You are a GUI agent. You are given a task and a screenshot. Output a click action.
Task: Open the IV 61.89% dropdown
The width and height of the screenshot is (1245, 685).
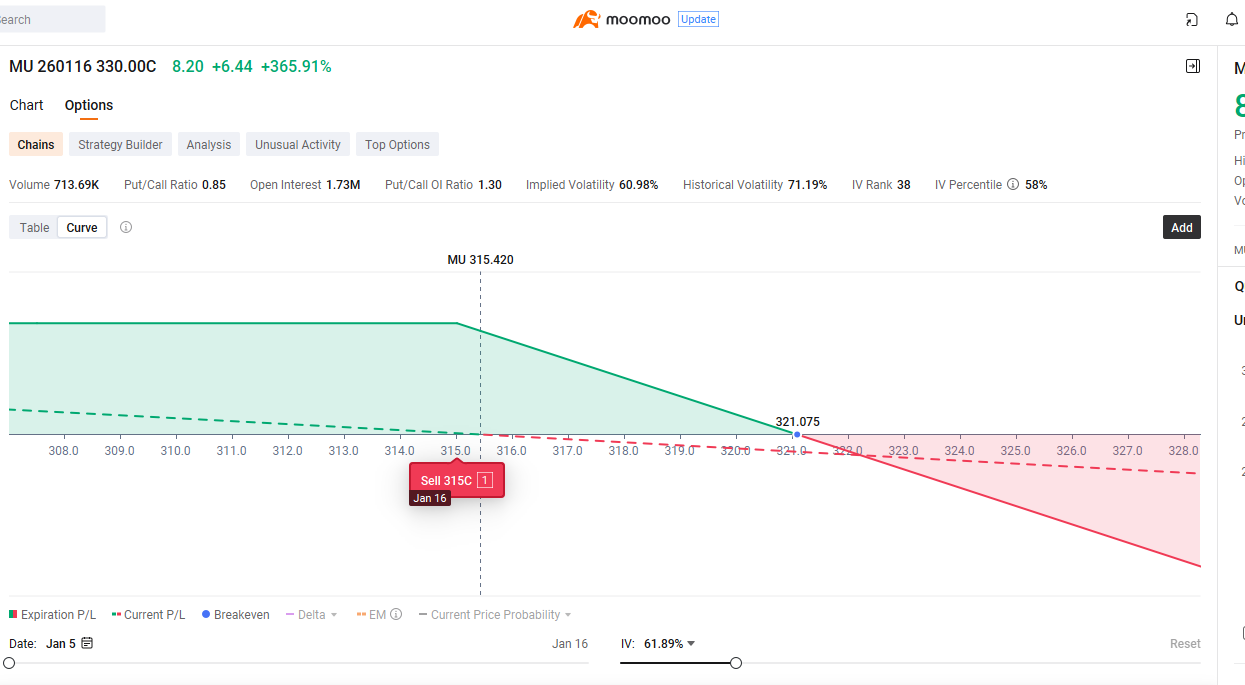click(x=669, y=643)
